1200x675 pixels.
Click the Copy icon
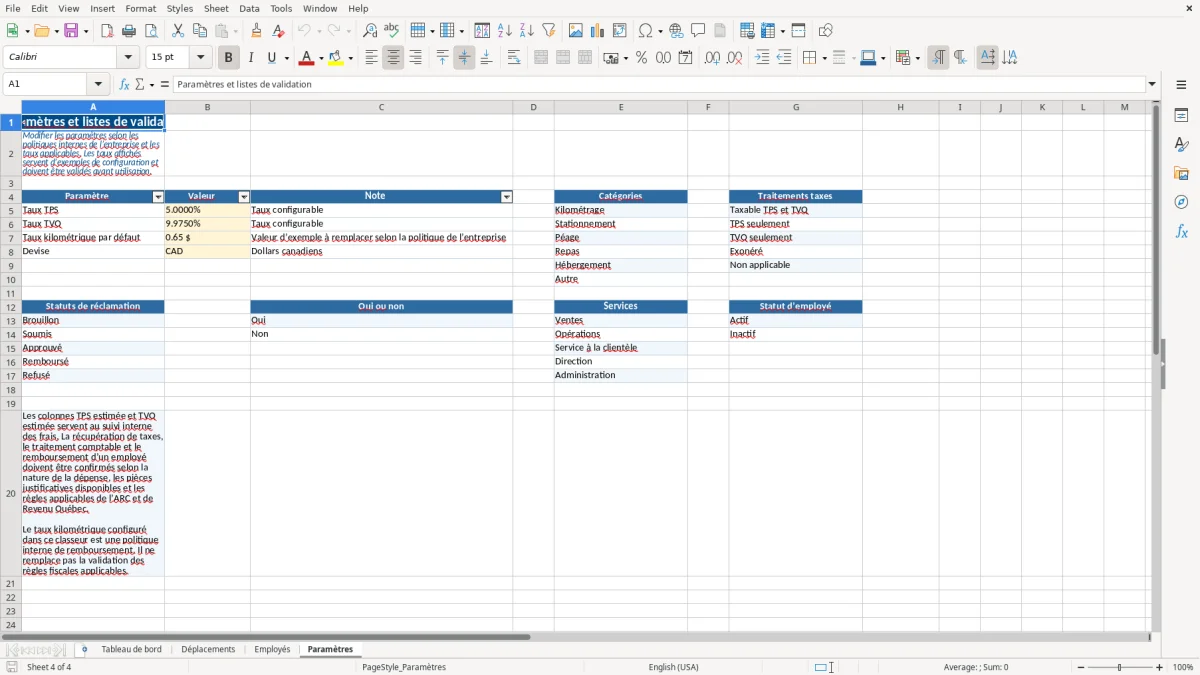[x=200, y=31]
